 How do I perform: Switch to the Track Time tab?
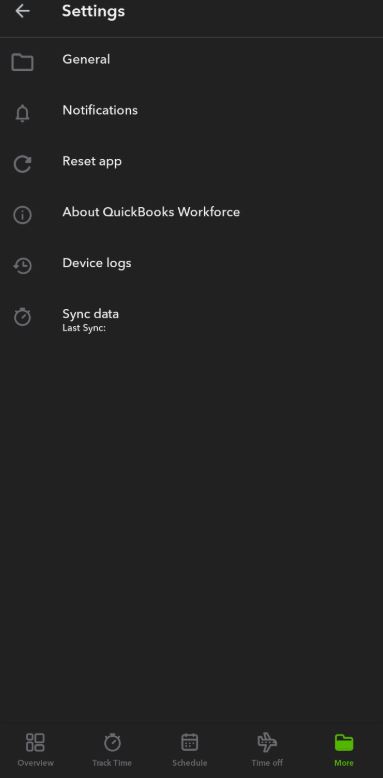112,750
